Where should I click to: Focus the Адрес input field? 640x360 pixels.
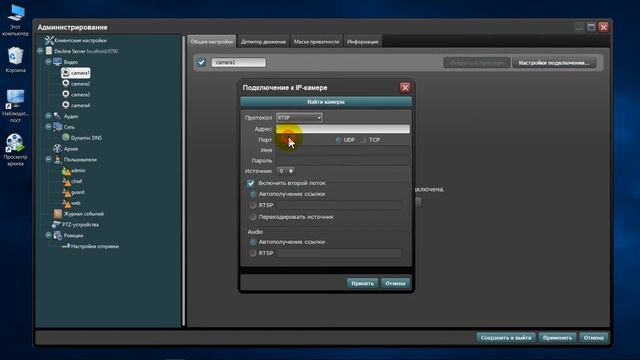point(342,129)
